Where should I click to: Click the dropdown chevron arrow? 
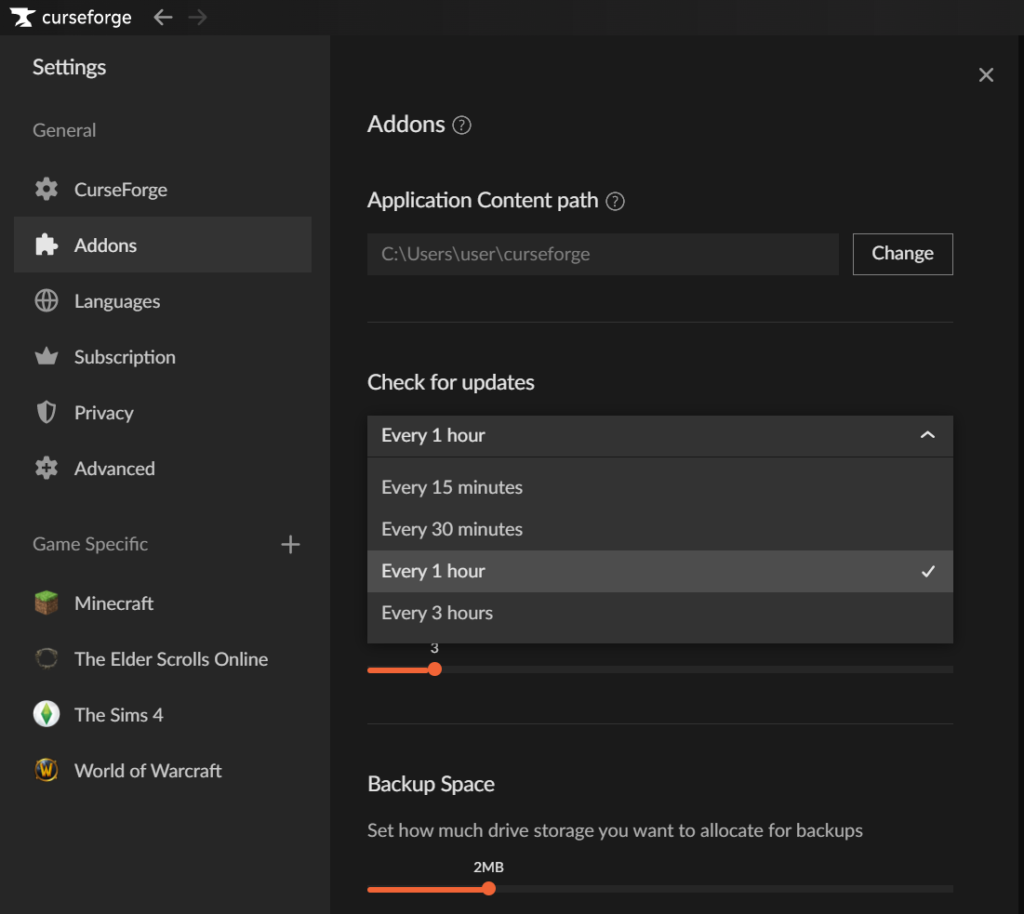click(927, 435)
